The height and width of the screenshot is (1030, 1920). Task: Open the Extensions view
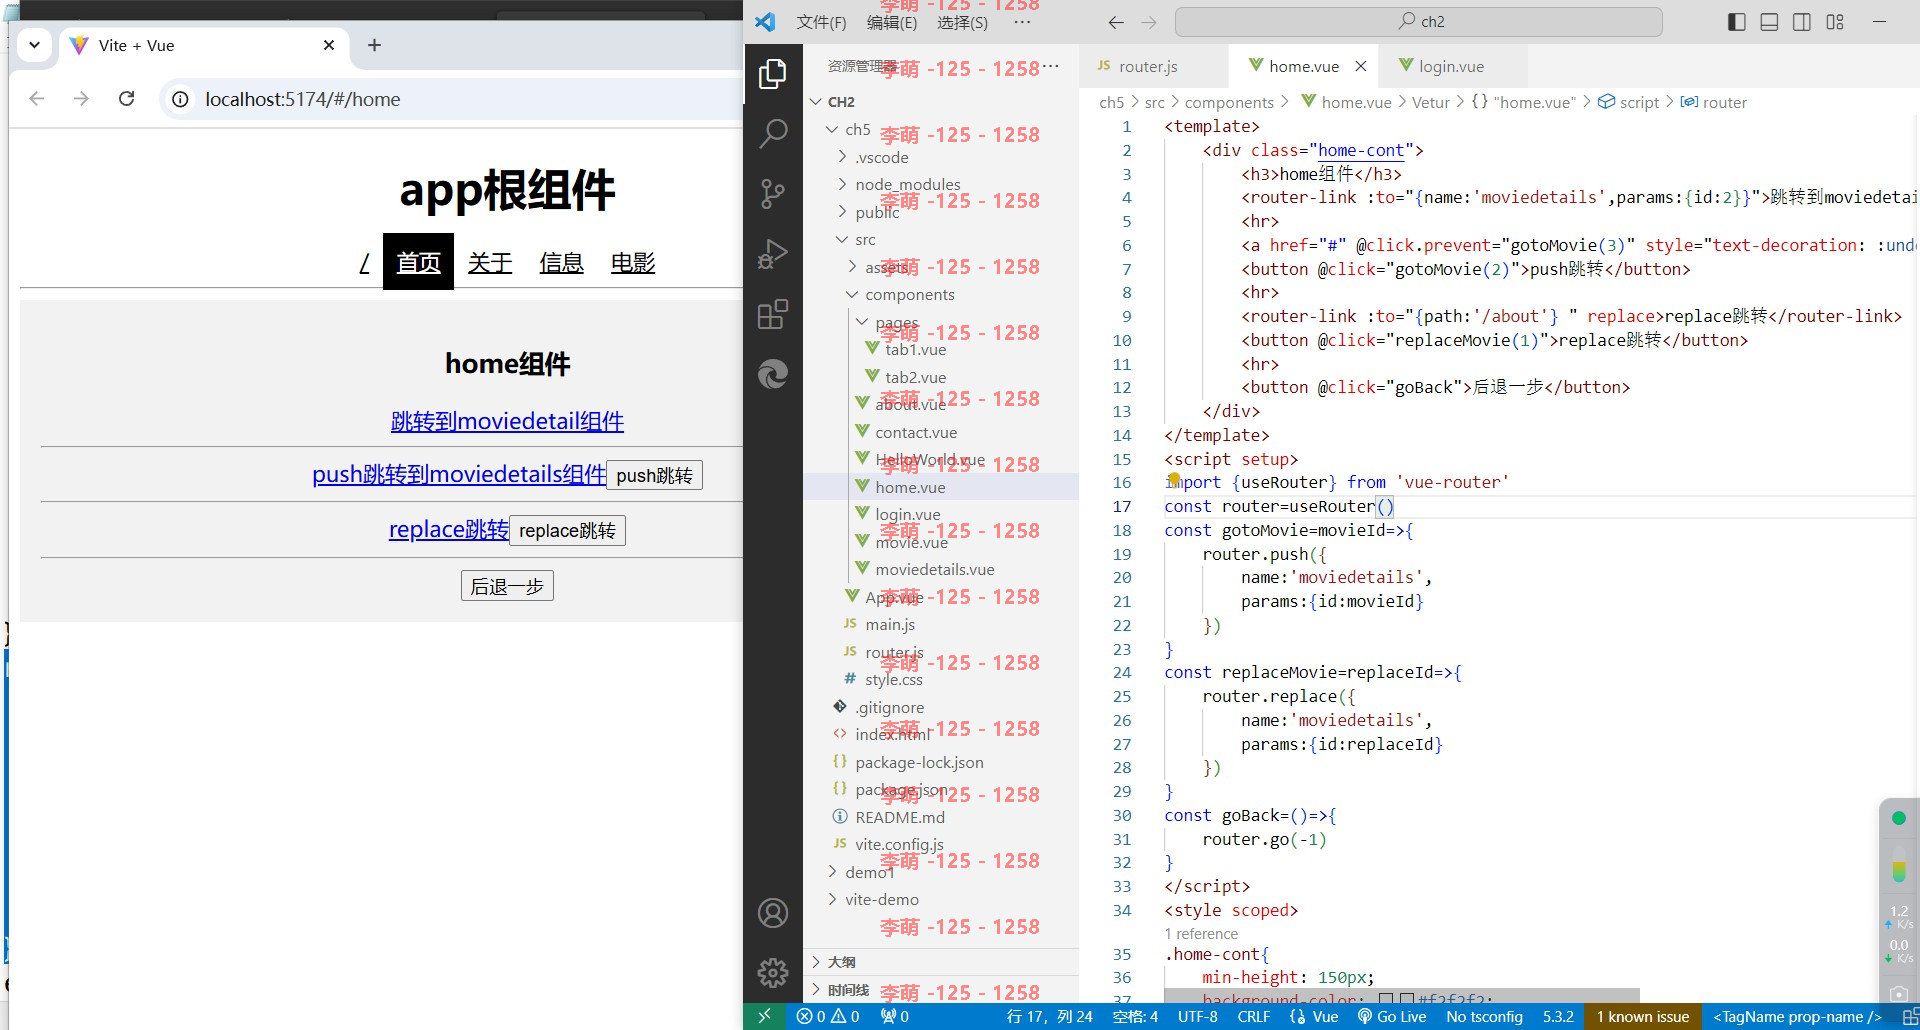click(x=772, y=314)
